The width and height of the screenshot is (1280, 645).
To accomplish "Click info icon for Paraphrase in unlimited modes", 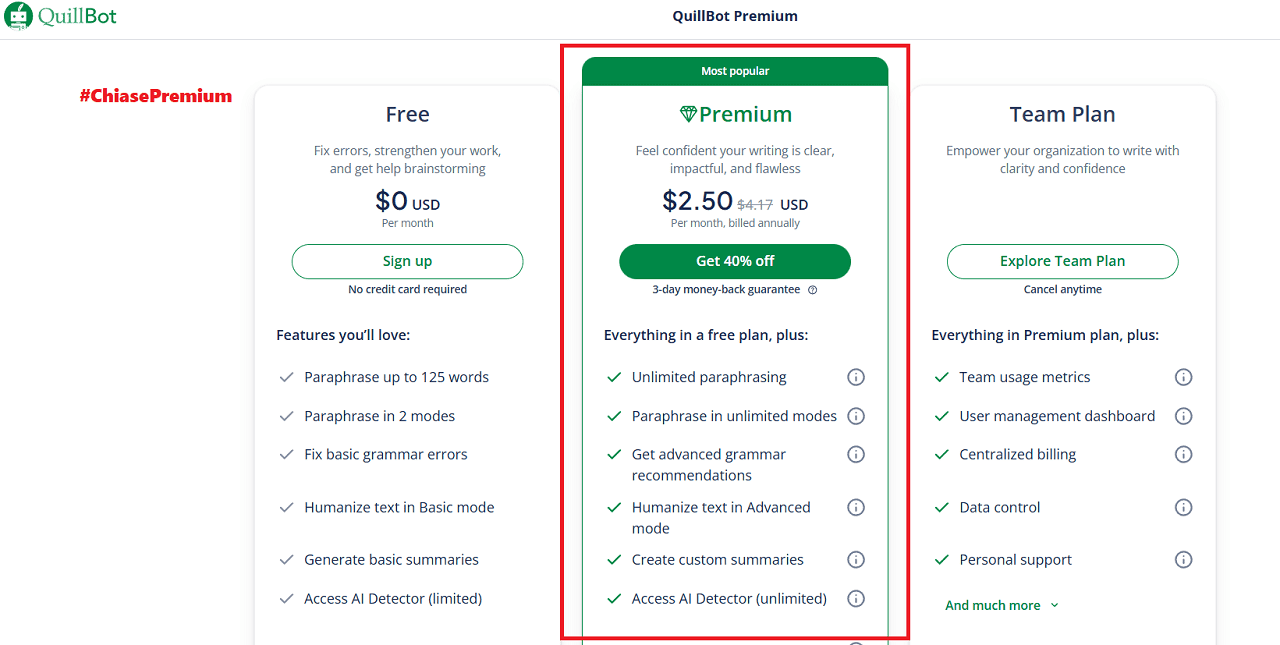I will click(x=856, y=416).
